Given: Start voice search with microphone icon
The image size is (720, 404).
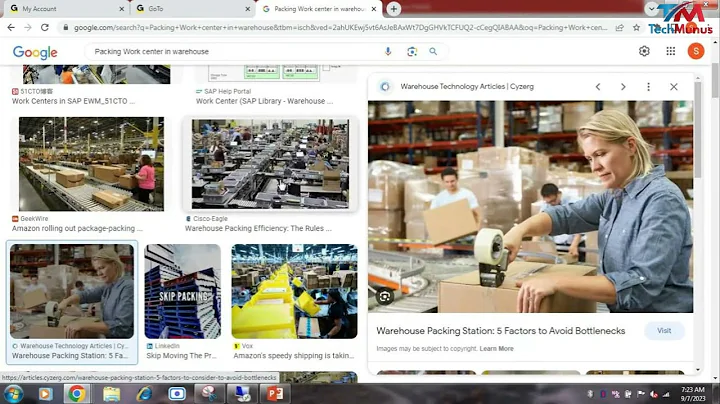Looking at the screenshot, I should pos(388,51).
